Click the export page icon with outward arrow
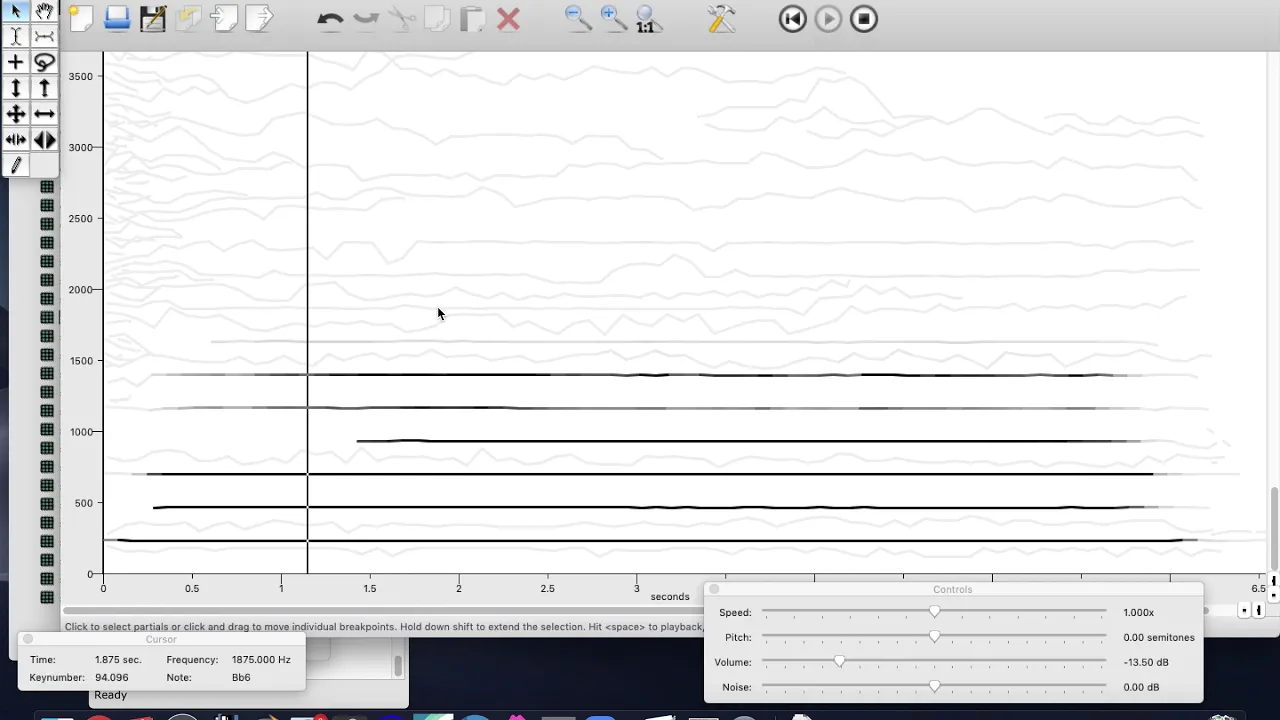 tap(259, 19)
